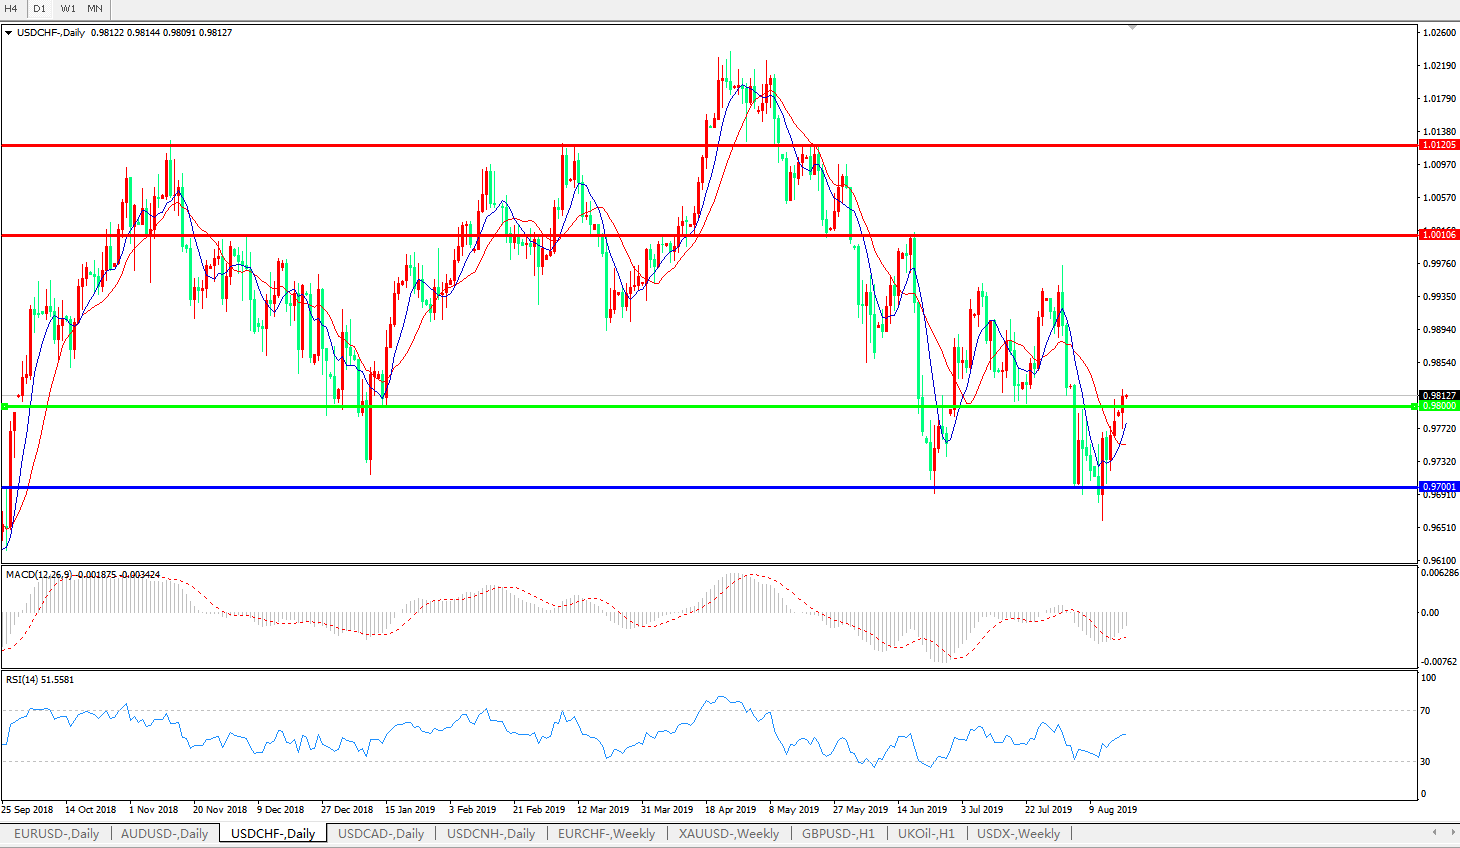
Task: Select the red 1.00106 price label
Action: pyautogui.click(x=1439, y=235)
